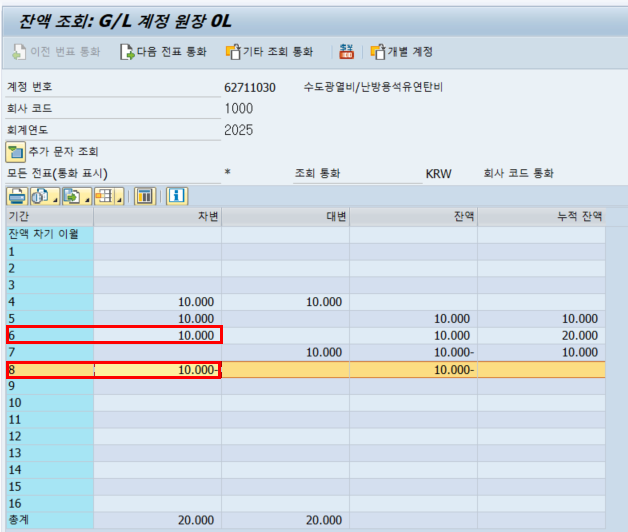The width and height of the screenshot is (628, 532).
Task: Click the additional characteristics display icon (추가 문자 조회)
Action: [x=16, y=152]
